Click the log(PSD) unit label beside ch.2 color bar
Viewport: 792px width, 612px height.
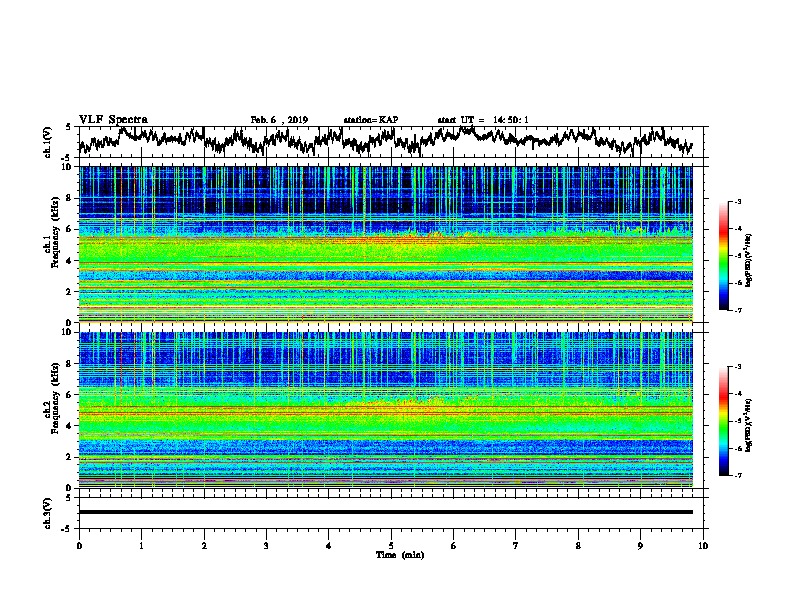[749, 425]
